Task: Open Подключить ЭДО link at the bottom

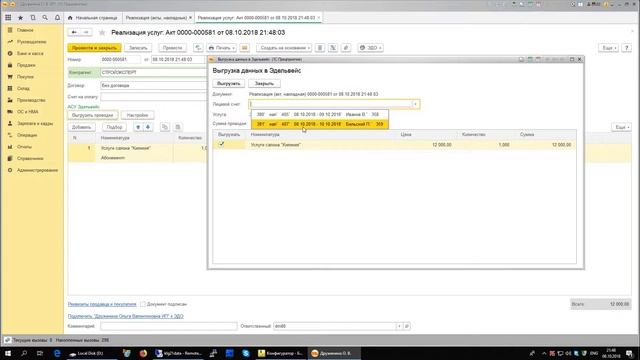Action: click(x=126, y=316)
